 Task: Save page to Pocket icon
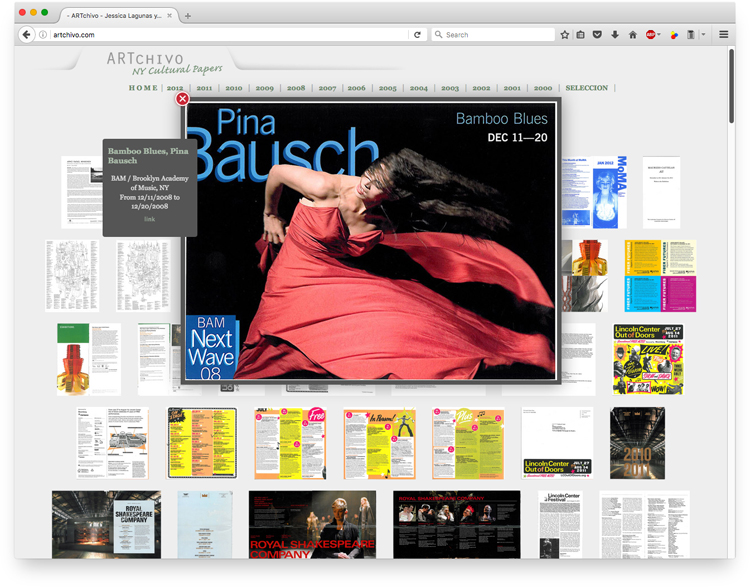(x=597, y=34)
